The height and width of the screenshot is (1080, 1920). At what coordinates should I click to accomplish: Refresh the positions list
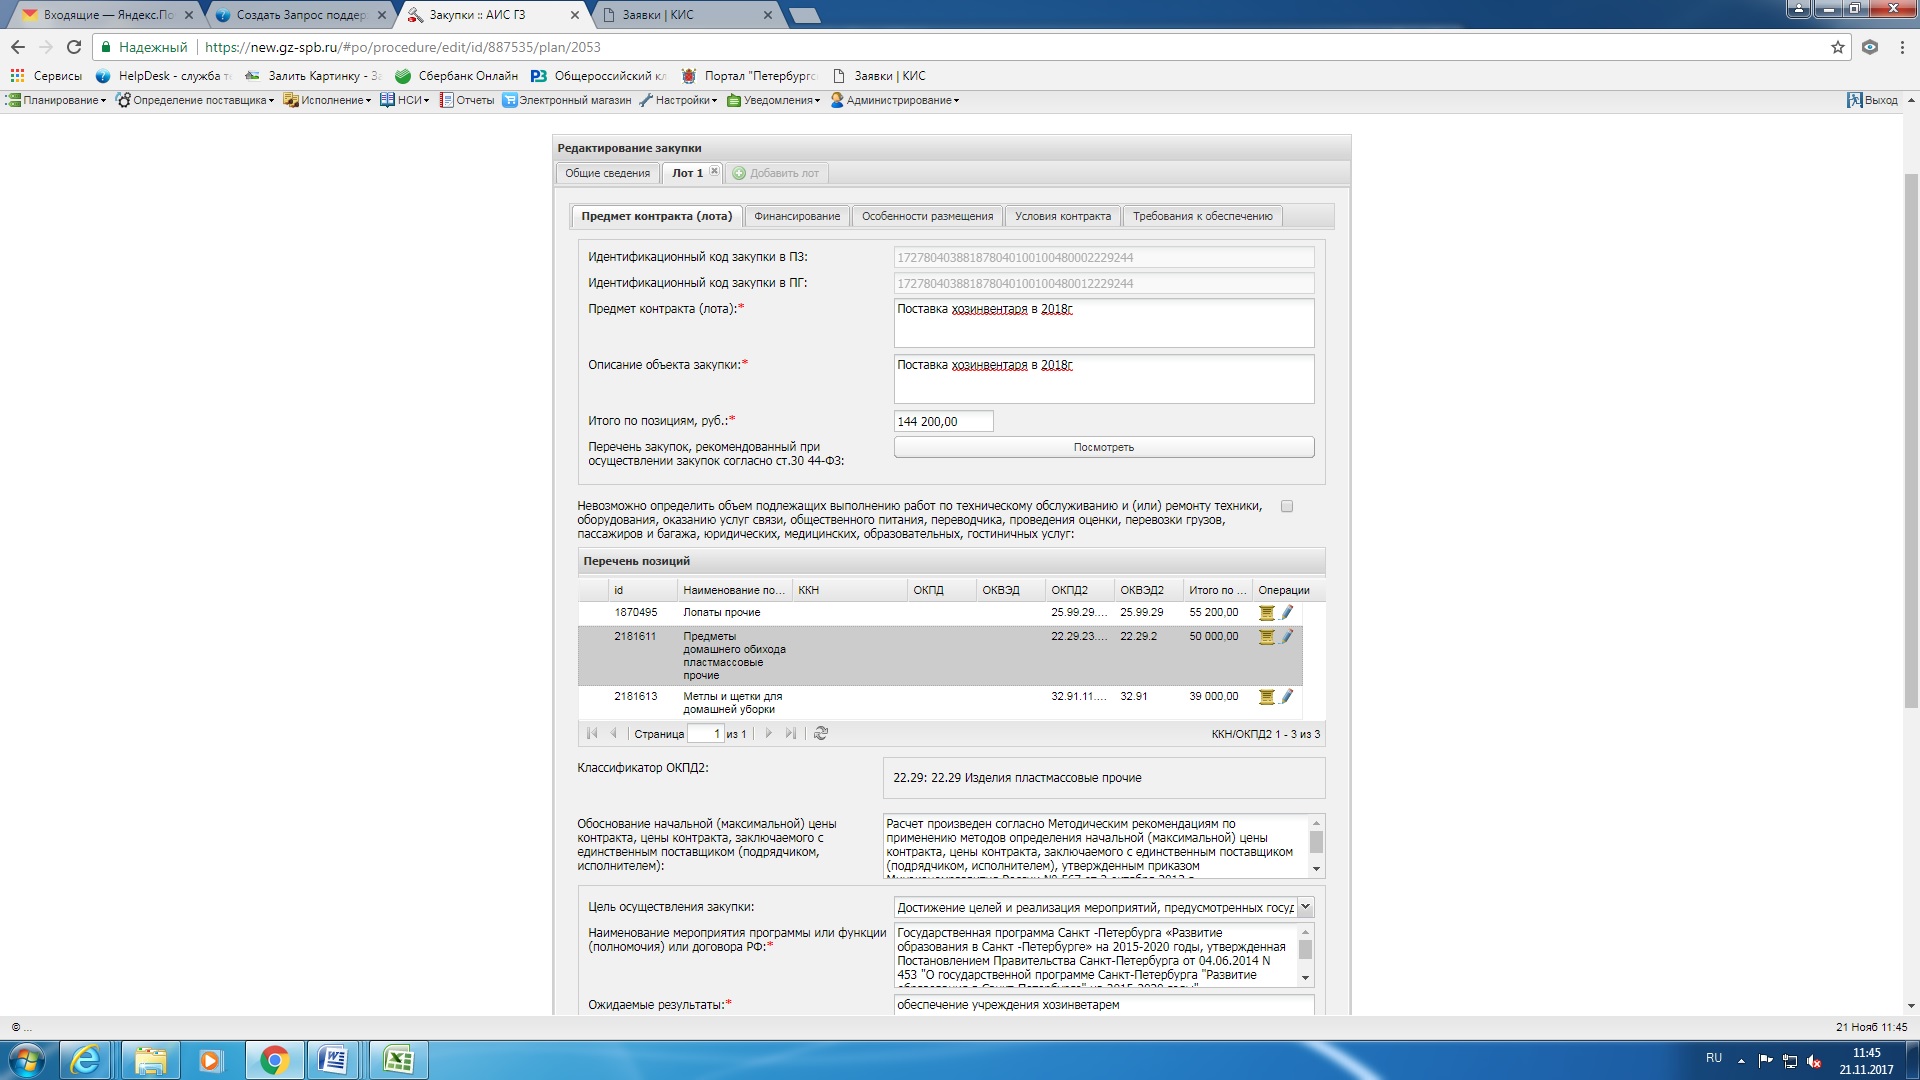click(821, 734)
